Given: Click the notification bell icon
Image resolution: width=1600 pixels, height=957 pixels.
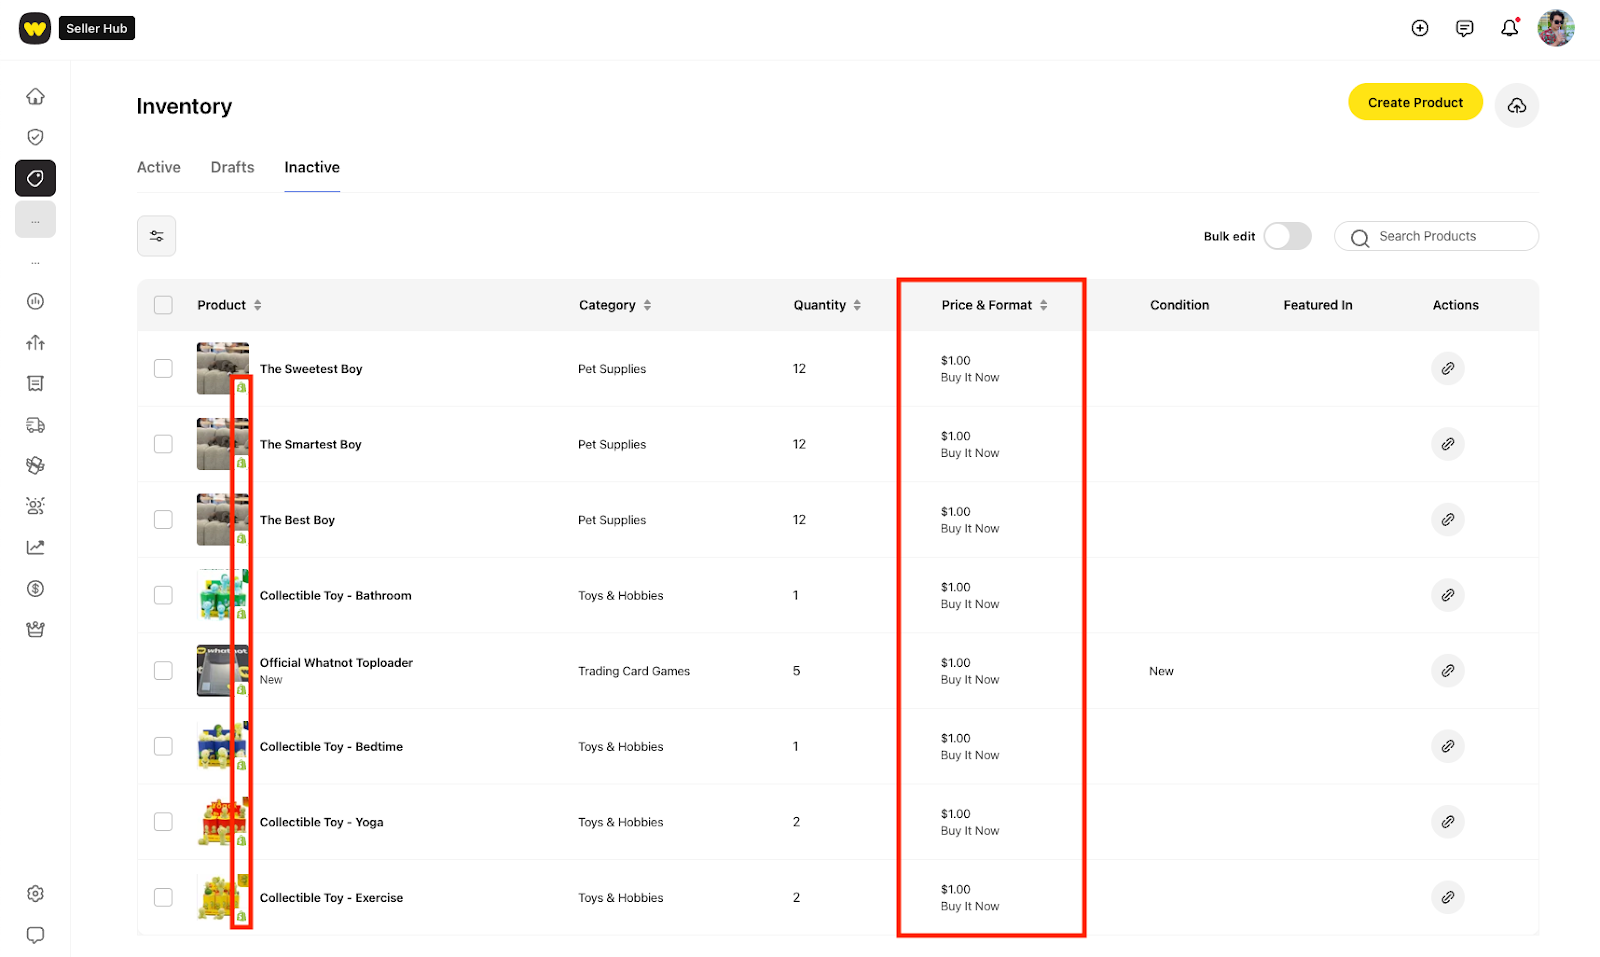Looking at the screenshot, I should [1509, 28].
